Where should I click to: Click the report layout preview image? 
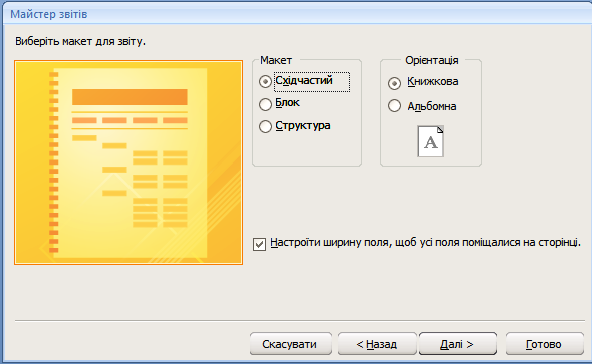(x=128, y=162)
